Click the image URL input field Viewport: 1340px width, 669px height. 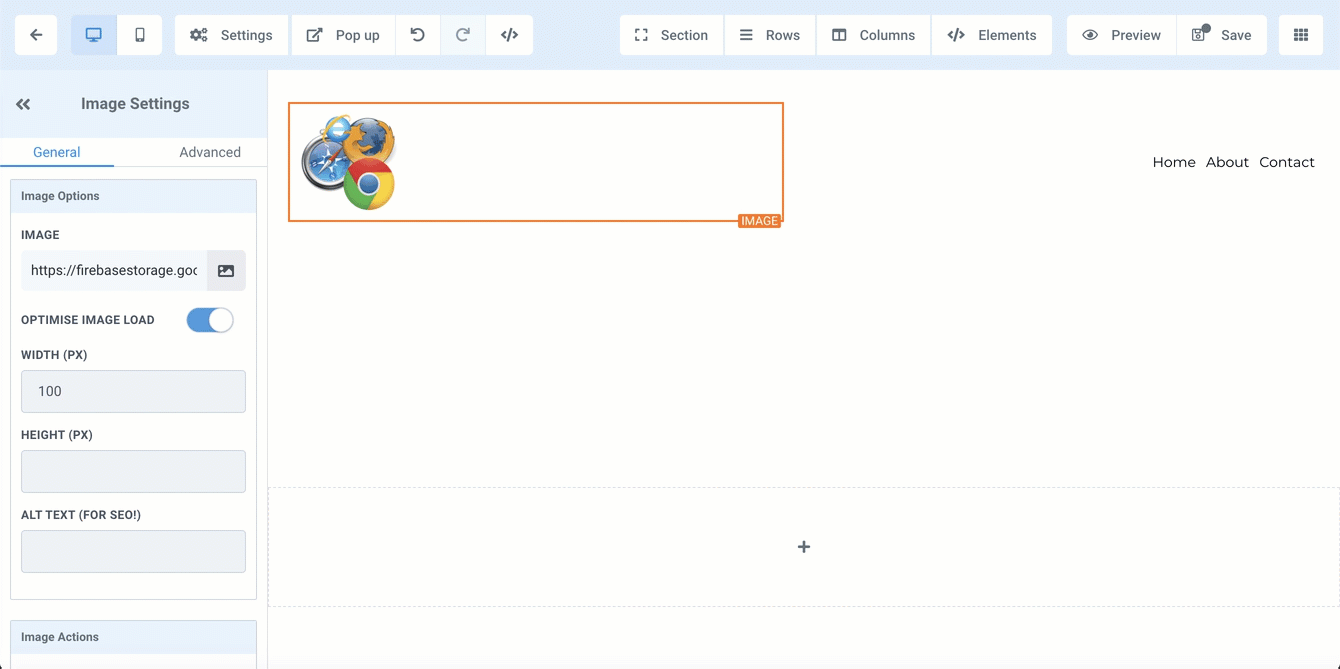114,271
